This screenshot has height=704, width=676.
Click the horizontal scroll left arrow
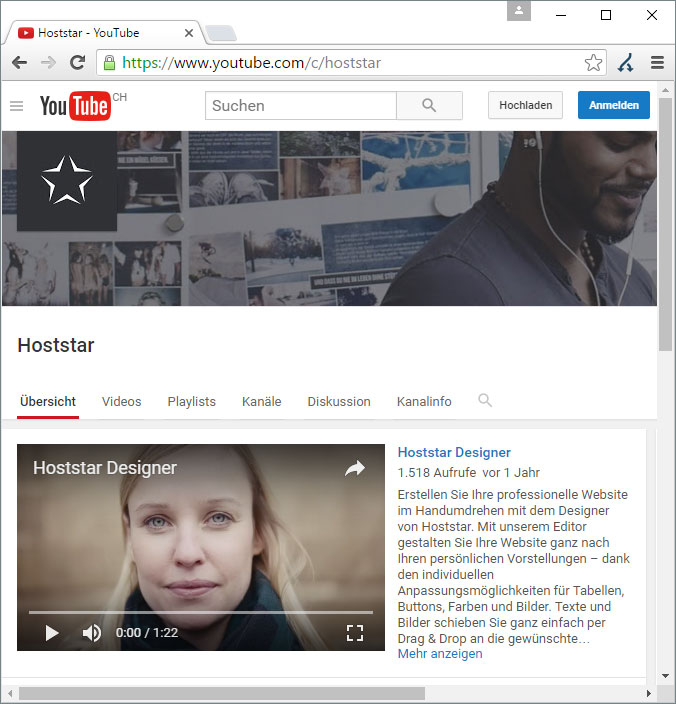10,693
